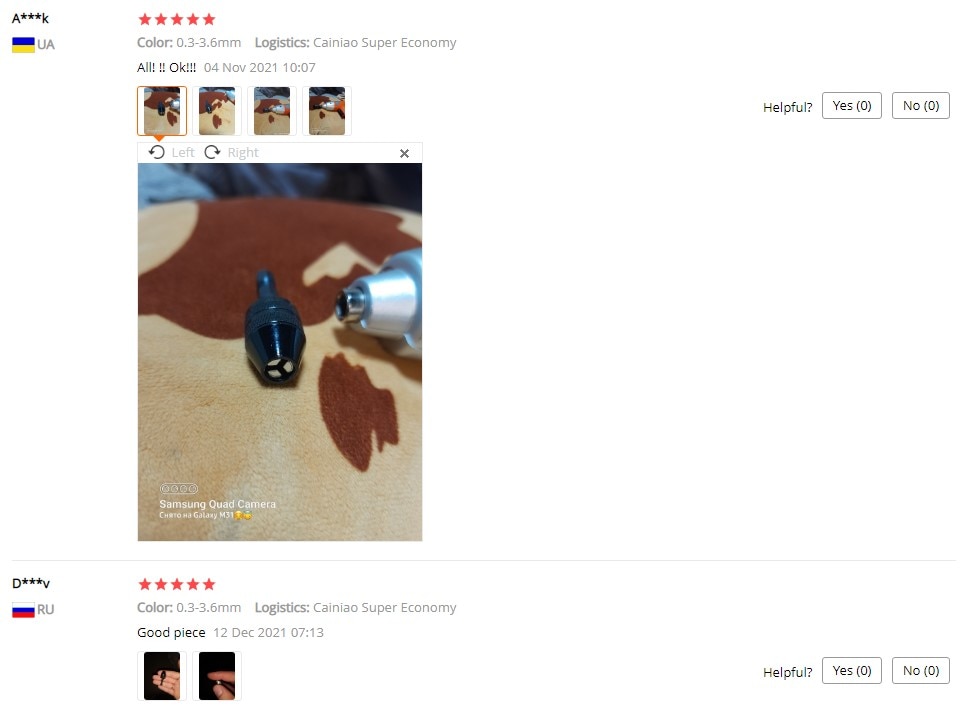This screenshot has height=716, width=974.
Task: Open D***v's first photo thumbnail
Action: (x=162, y=676)
